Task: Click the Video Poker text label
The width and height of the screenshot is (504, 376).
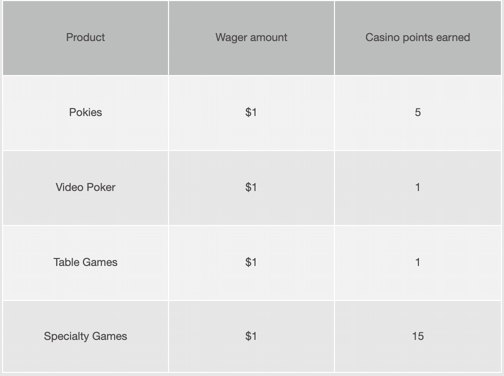Action: point(85,187)
